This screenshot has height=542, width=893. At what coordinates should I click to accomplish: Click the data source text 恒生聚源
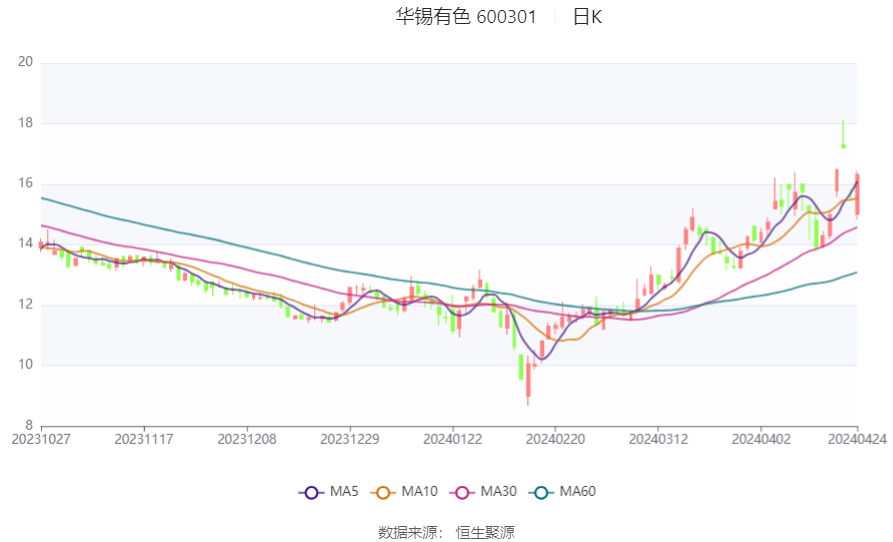point(485,533)
